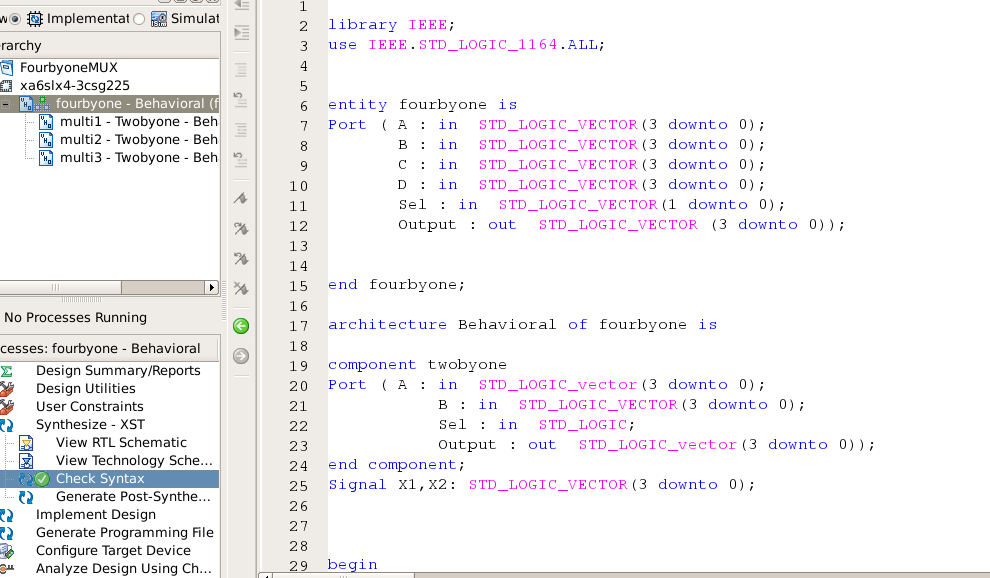This screenshot has width=990, height=578.
Task: Click the Design Summary sigma icon
Action: click(6, 371)
